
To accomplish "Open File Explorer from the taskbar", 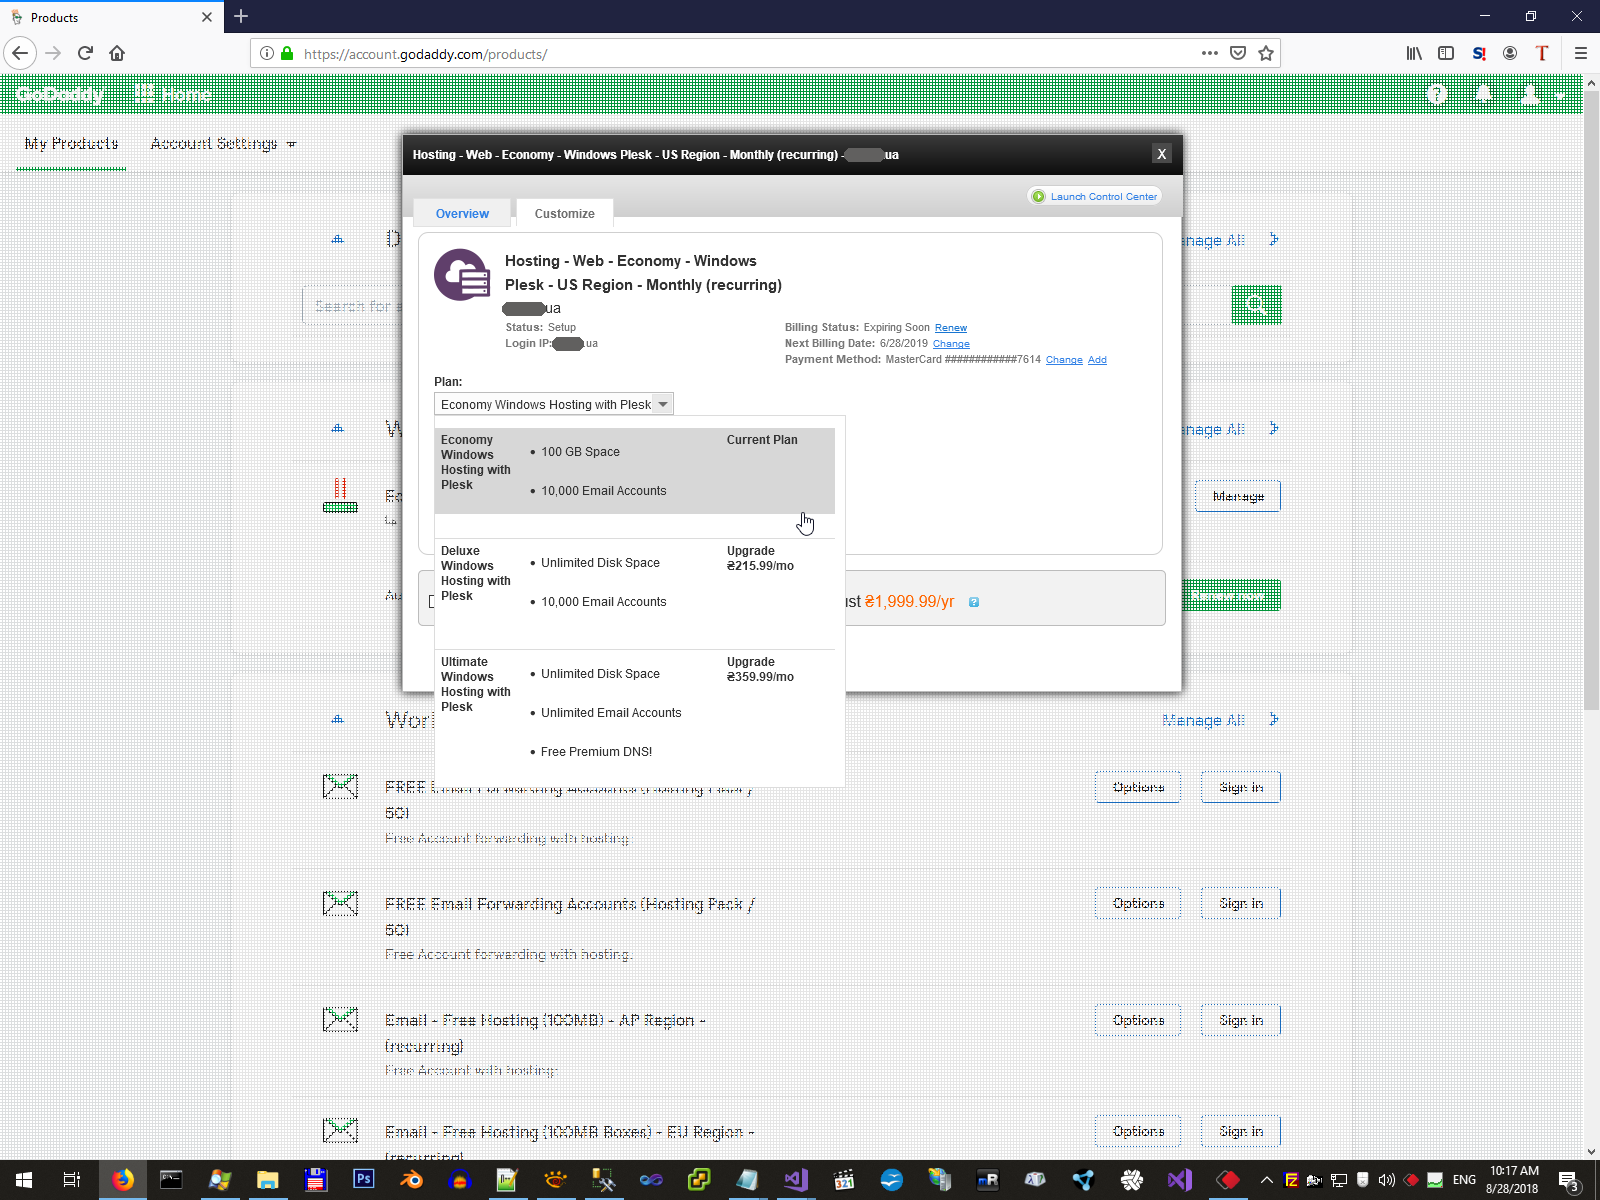I will pos(267,1180).
